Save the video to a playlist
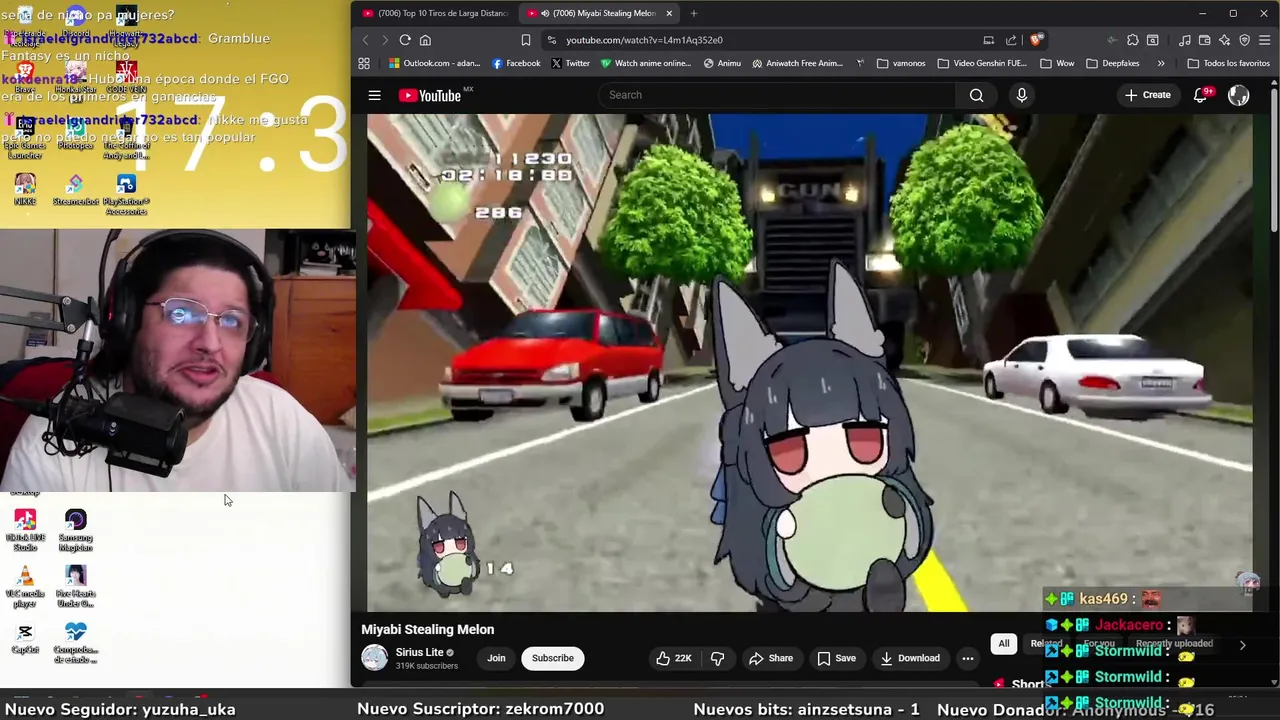Viewport: 1280px width, 720px height. pos(836,658)
